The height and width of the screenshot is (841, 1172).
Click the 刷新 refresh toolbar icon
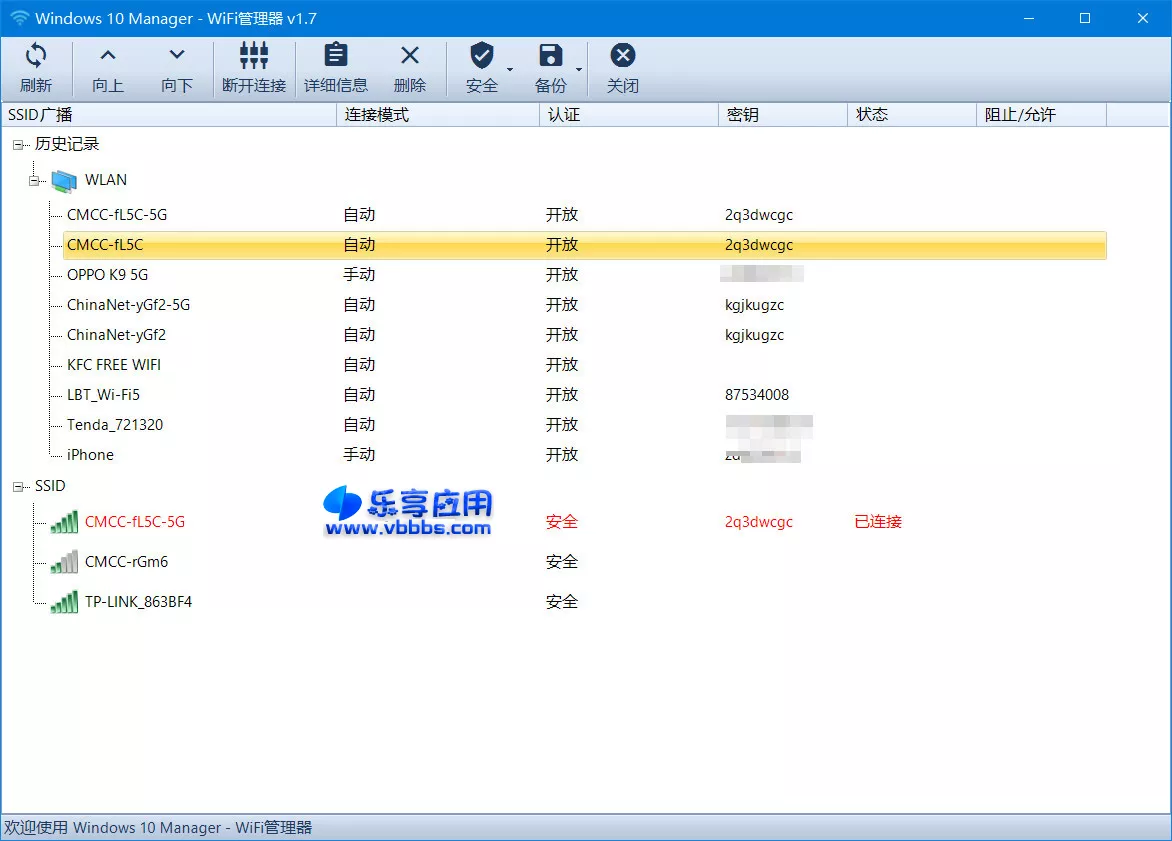[x=37, y=57]
